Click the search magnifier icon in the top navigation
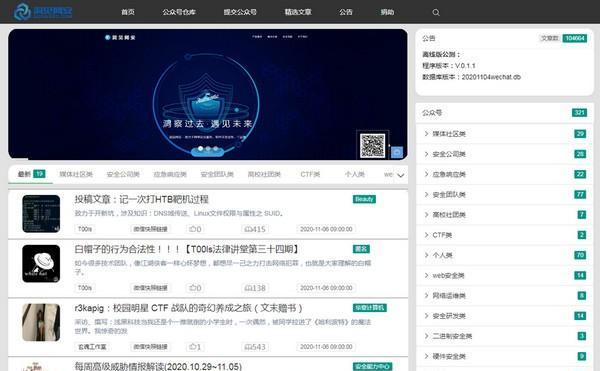Screen dimensions: 600x371 (436, 12)
